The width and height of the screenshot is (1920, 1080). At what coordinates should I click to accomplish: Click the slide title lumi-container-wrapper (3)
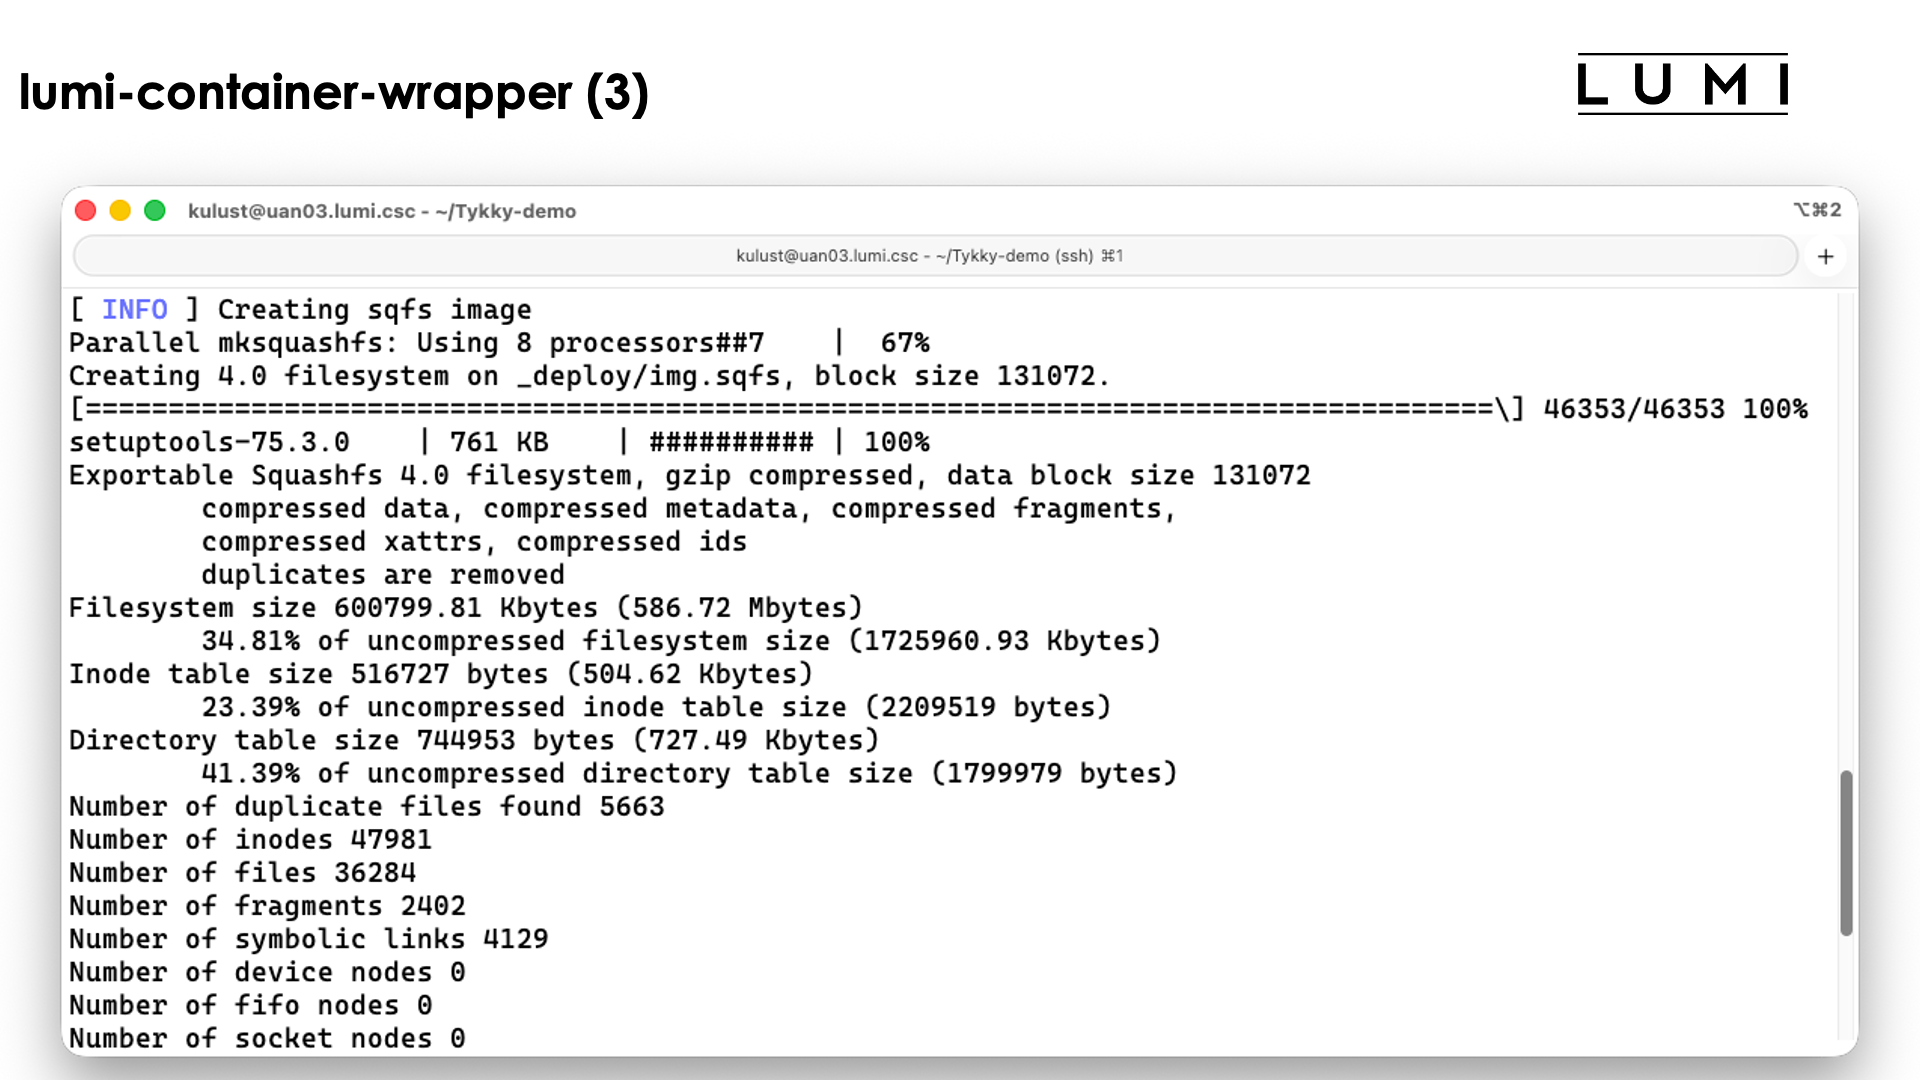[x=335, y=93]
